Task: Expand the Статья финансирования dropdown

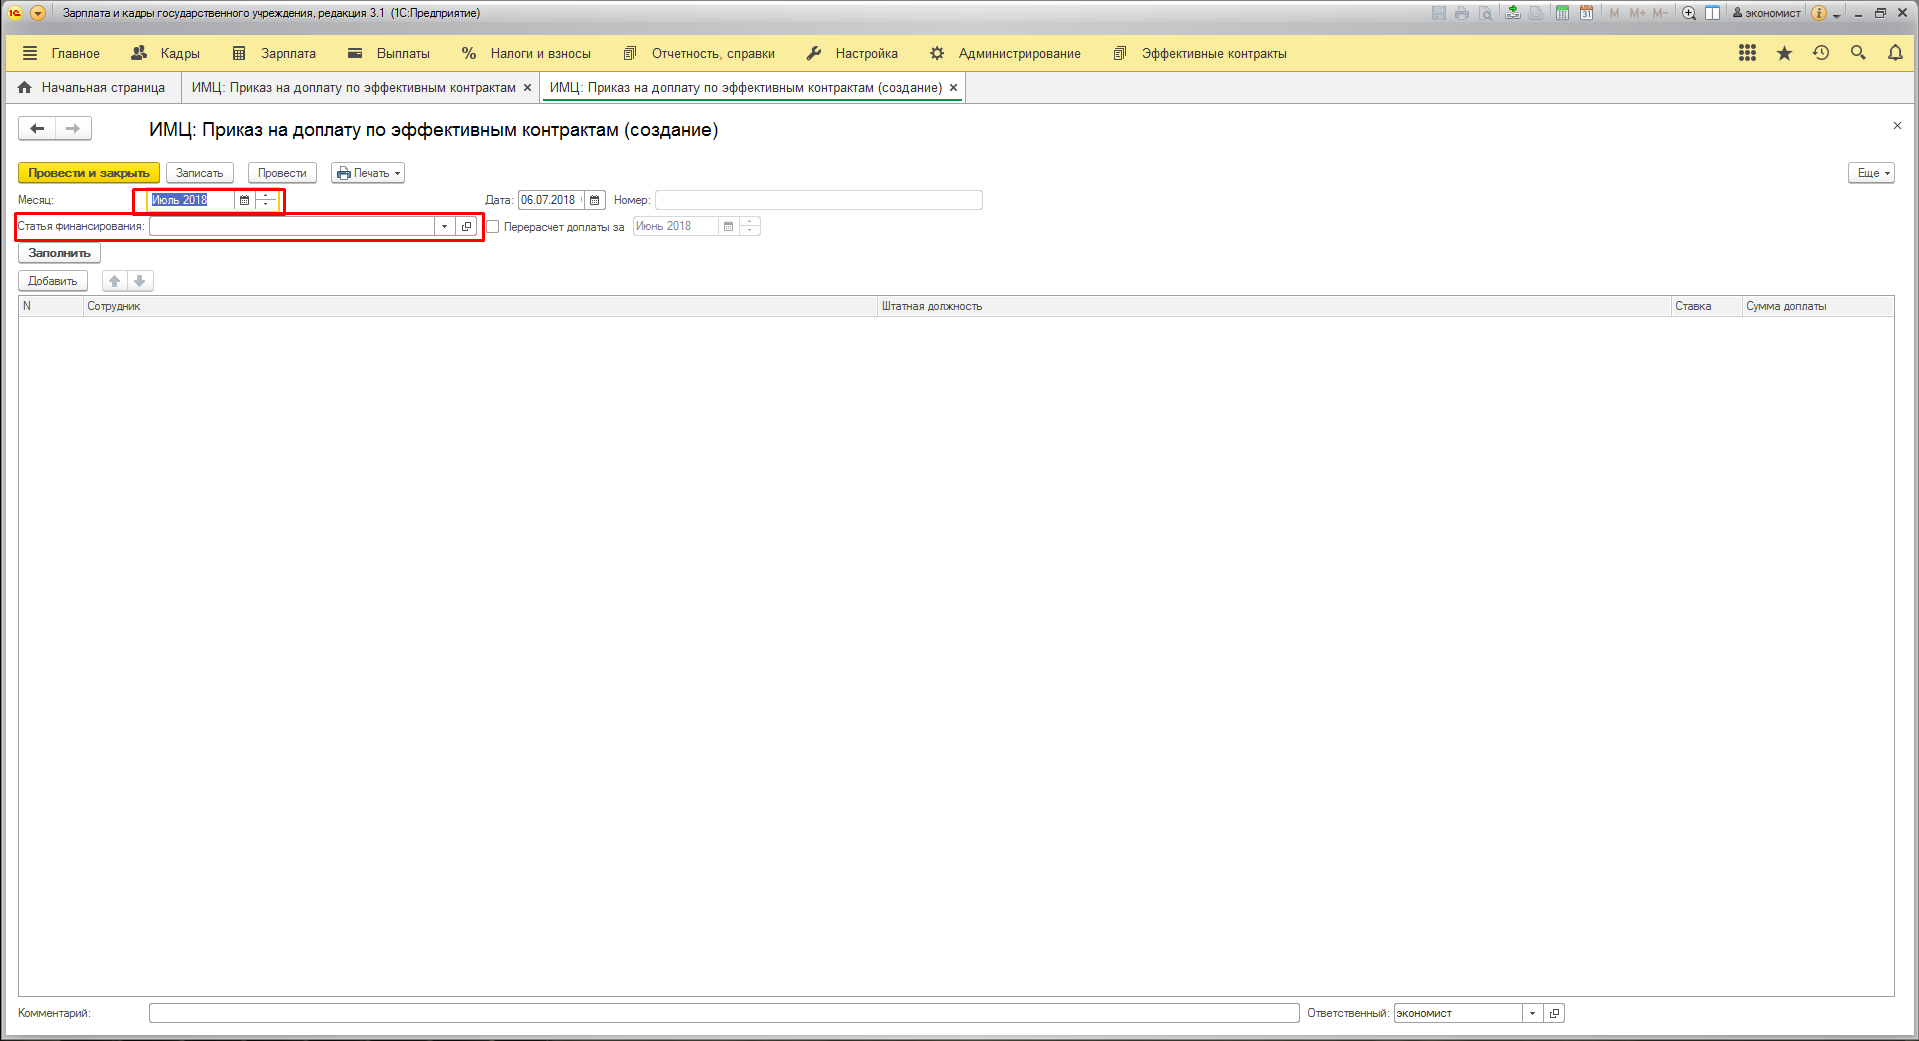Action: pyautogui.click(x=444, y=227)
